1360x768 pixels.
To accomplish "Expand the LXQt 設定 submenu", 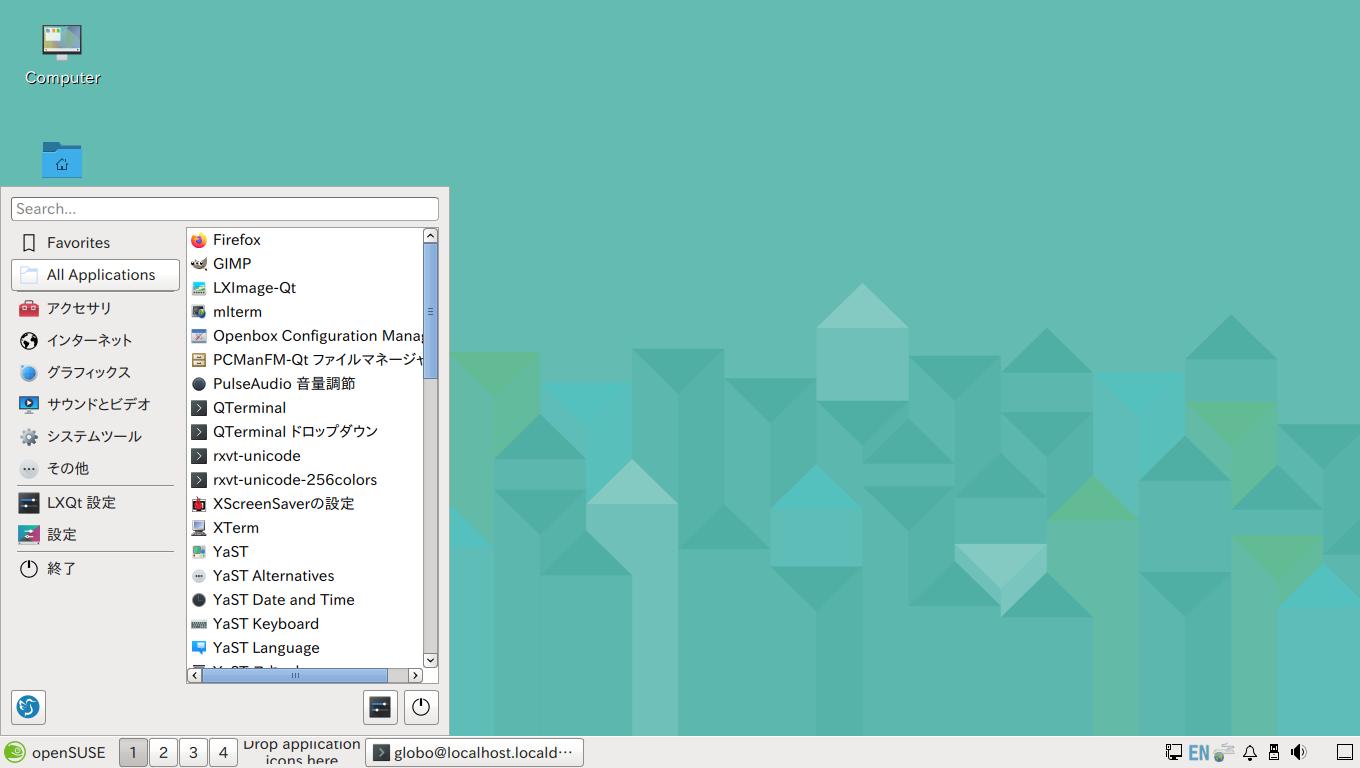I will pyautogui.click(x=81, y=502).
